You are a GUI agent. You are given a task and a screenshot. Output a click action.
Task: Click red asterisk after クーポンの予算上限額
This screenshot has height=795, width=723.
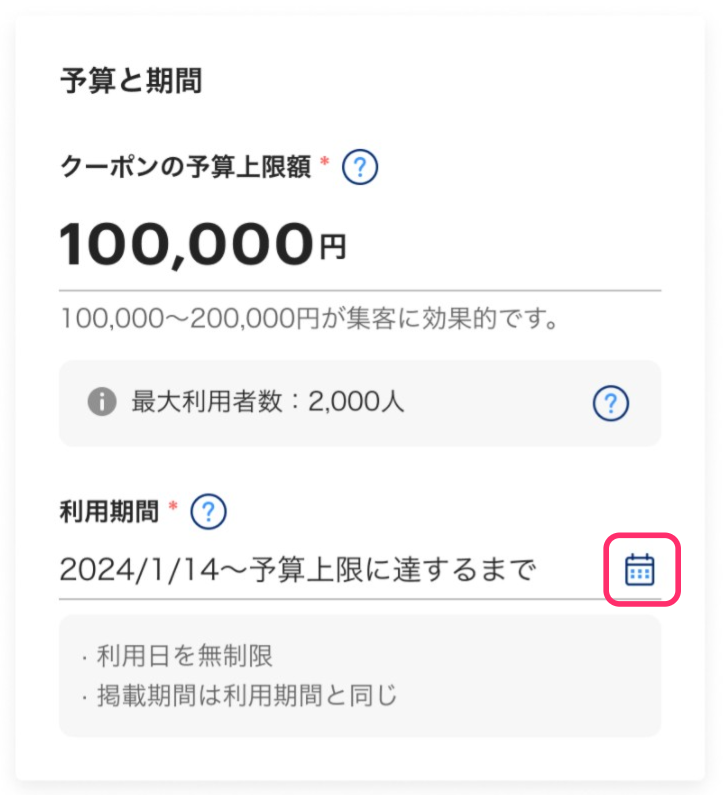324,163
